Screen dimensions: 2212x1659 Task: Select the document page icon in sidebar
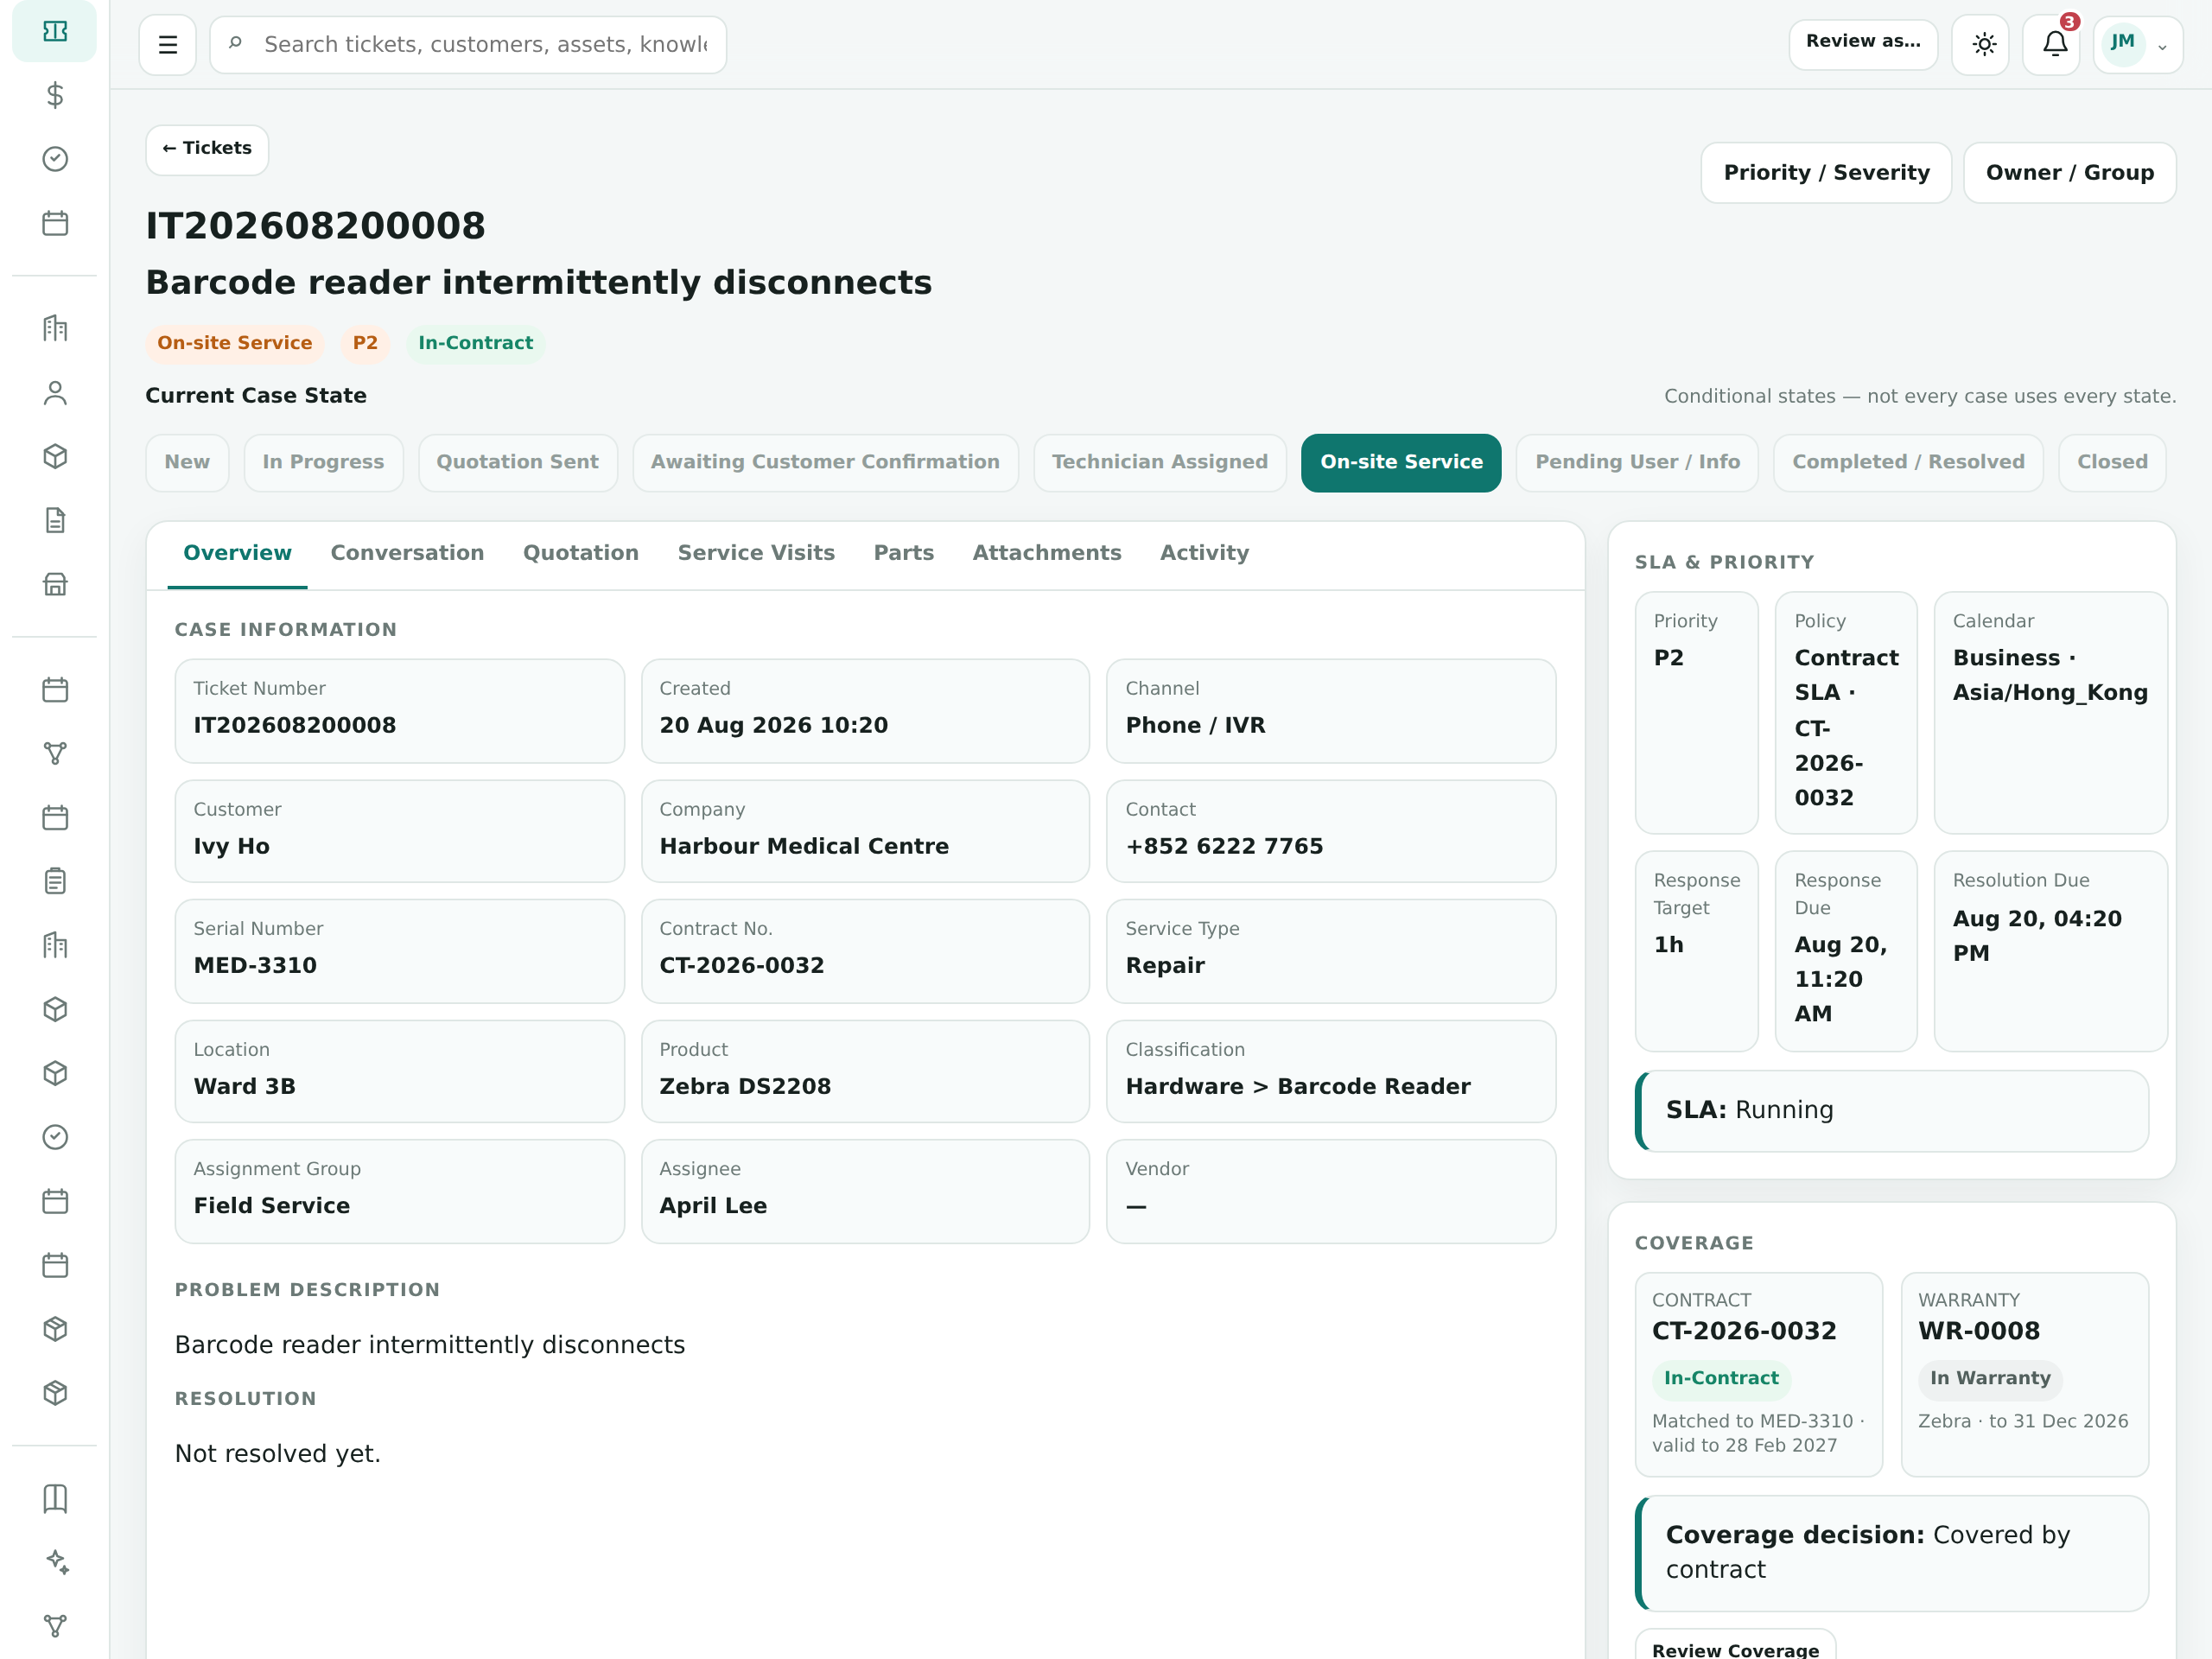pyautogui.click(x=55, y=520)
